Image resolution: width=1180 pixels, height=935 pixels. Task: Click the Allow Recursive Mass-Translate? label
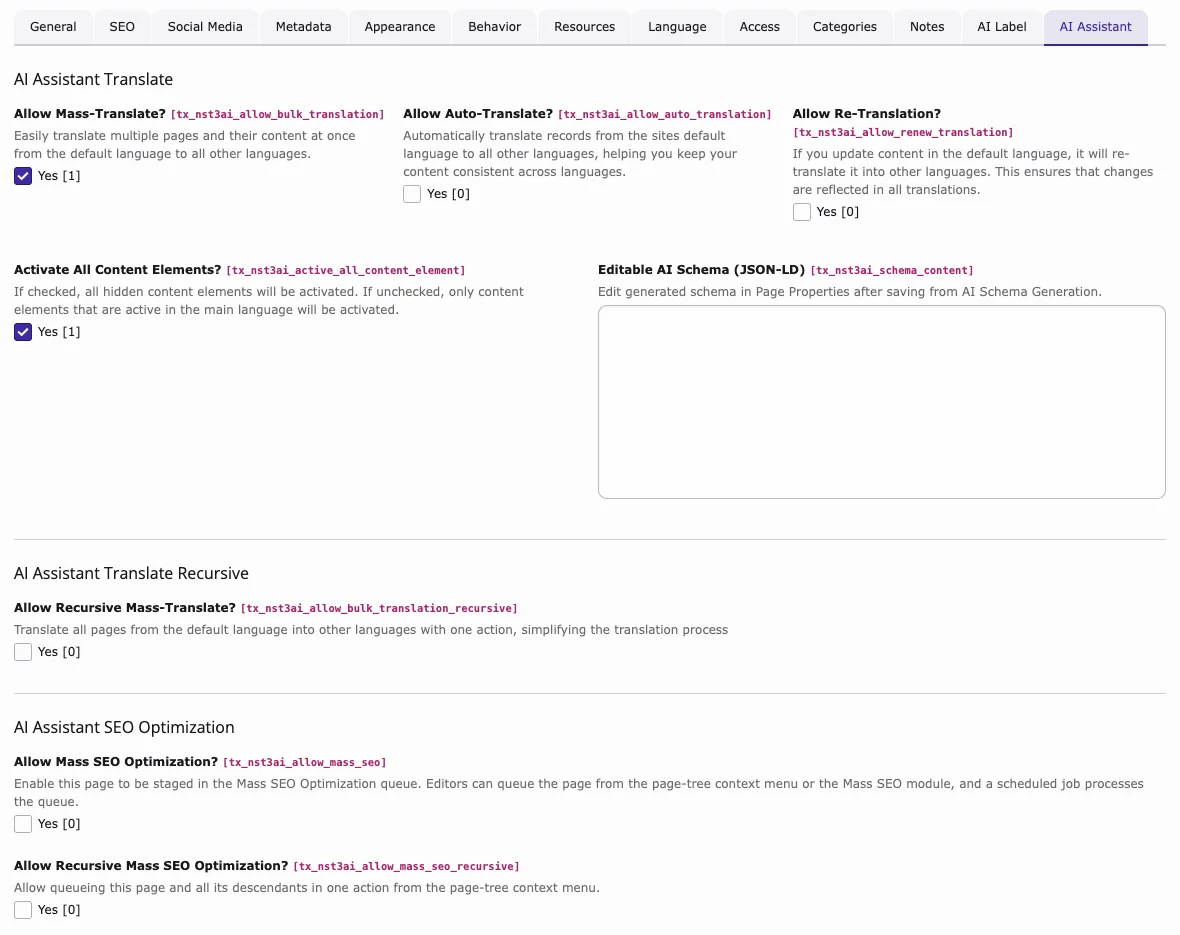125,608
